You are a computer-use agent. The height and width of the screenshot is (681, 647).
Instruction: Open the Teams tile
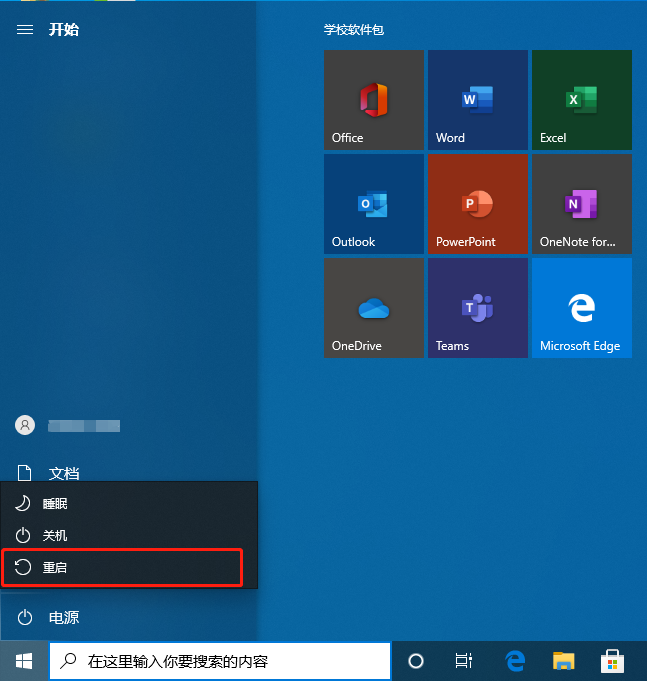pos(477,308)
